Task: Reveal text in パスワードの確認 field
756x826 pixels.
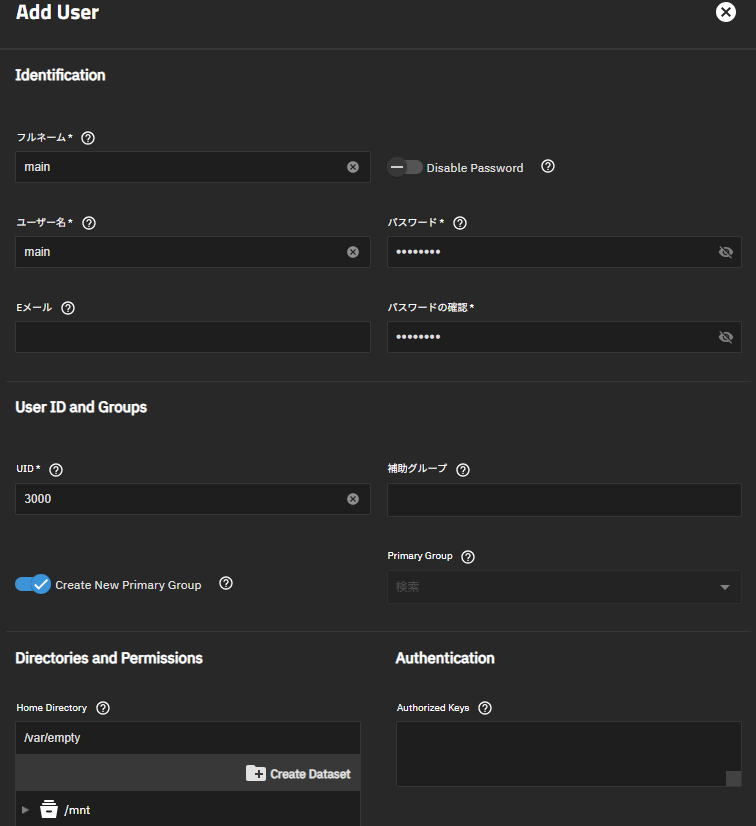Action: click(726, 337)
